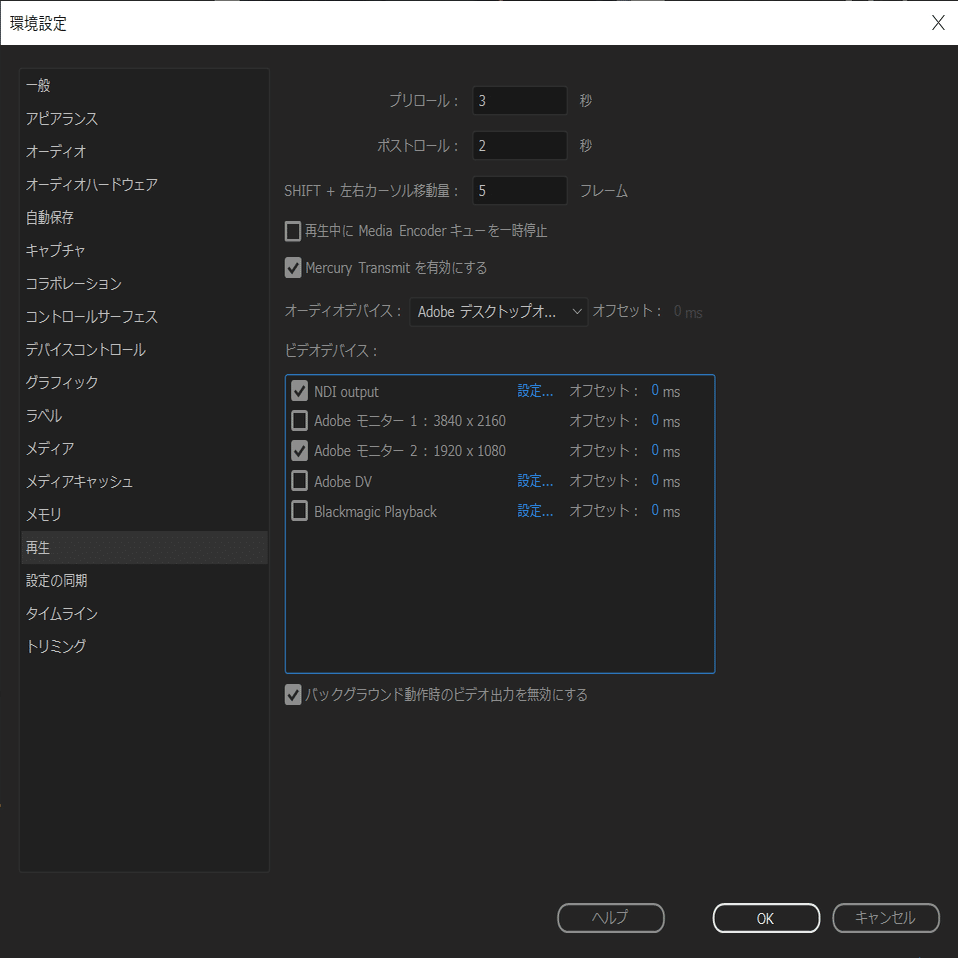Toggle Mercury Transmit を有効にする checkbox
This screenshot has width=958, height=958.
click(x=293, y=268)
